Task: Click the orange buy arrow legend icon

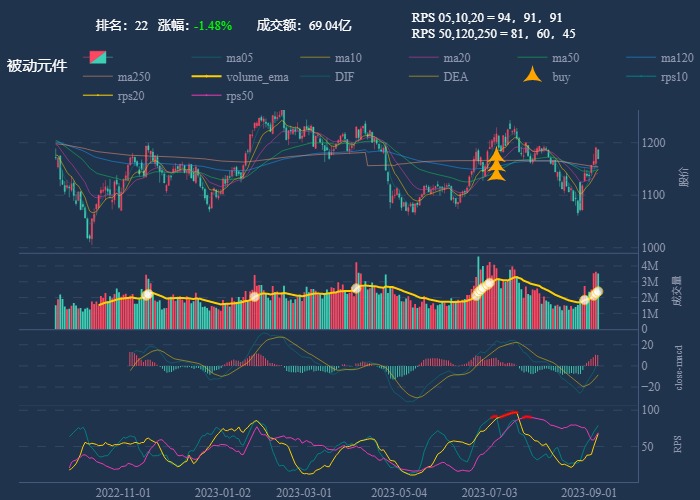Action: [534, 77]
